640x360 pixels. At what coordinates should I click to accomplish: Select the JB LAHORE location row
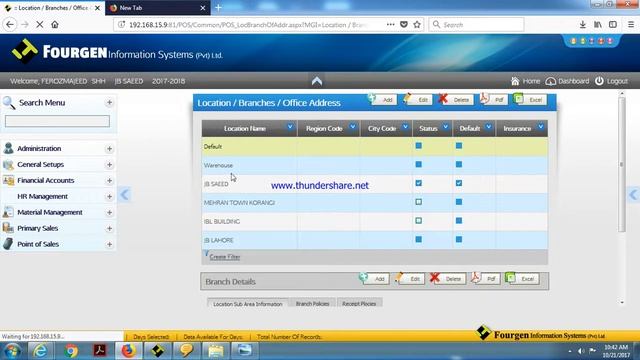pos(375,240)
